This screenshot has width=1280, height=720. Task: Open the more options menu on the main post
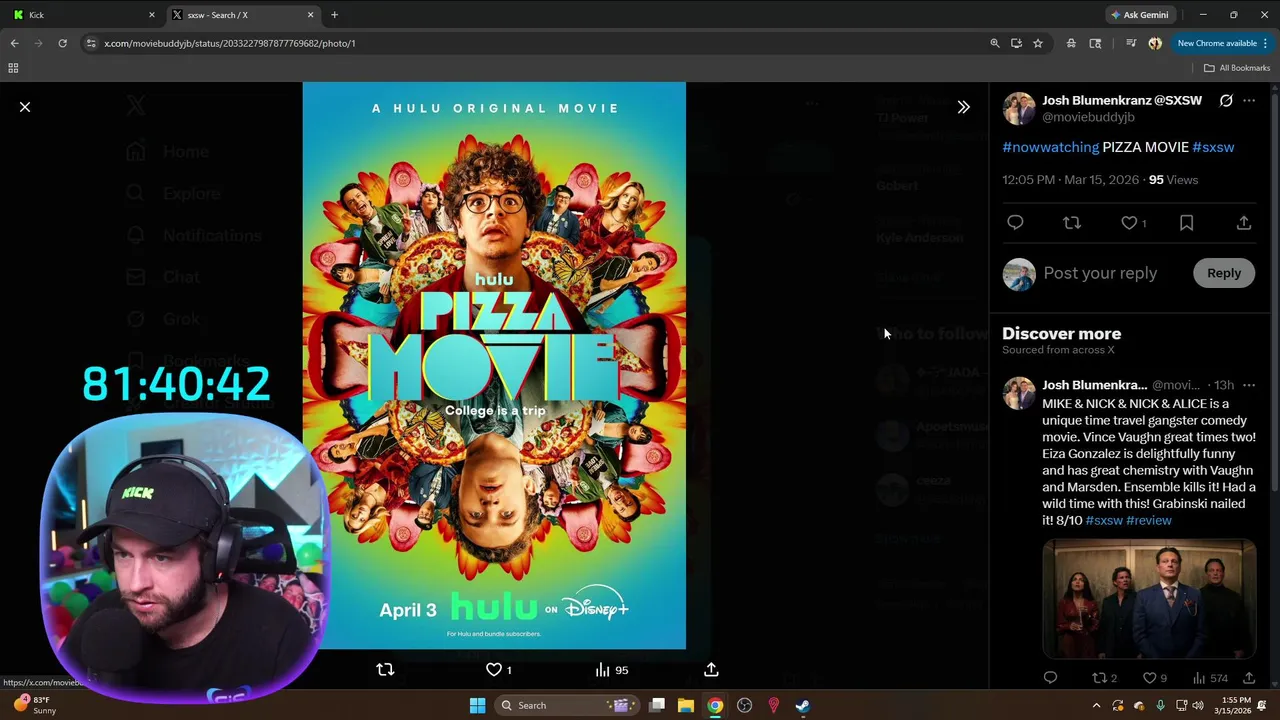(1249, 101)
